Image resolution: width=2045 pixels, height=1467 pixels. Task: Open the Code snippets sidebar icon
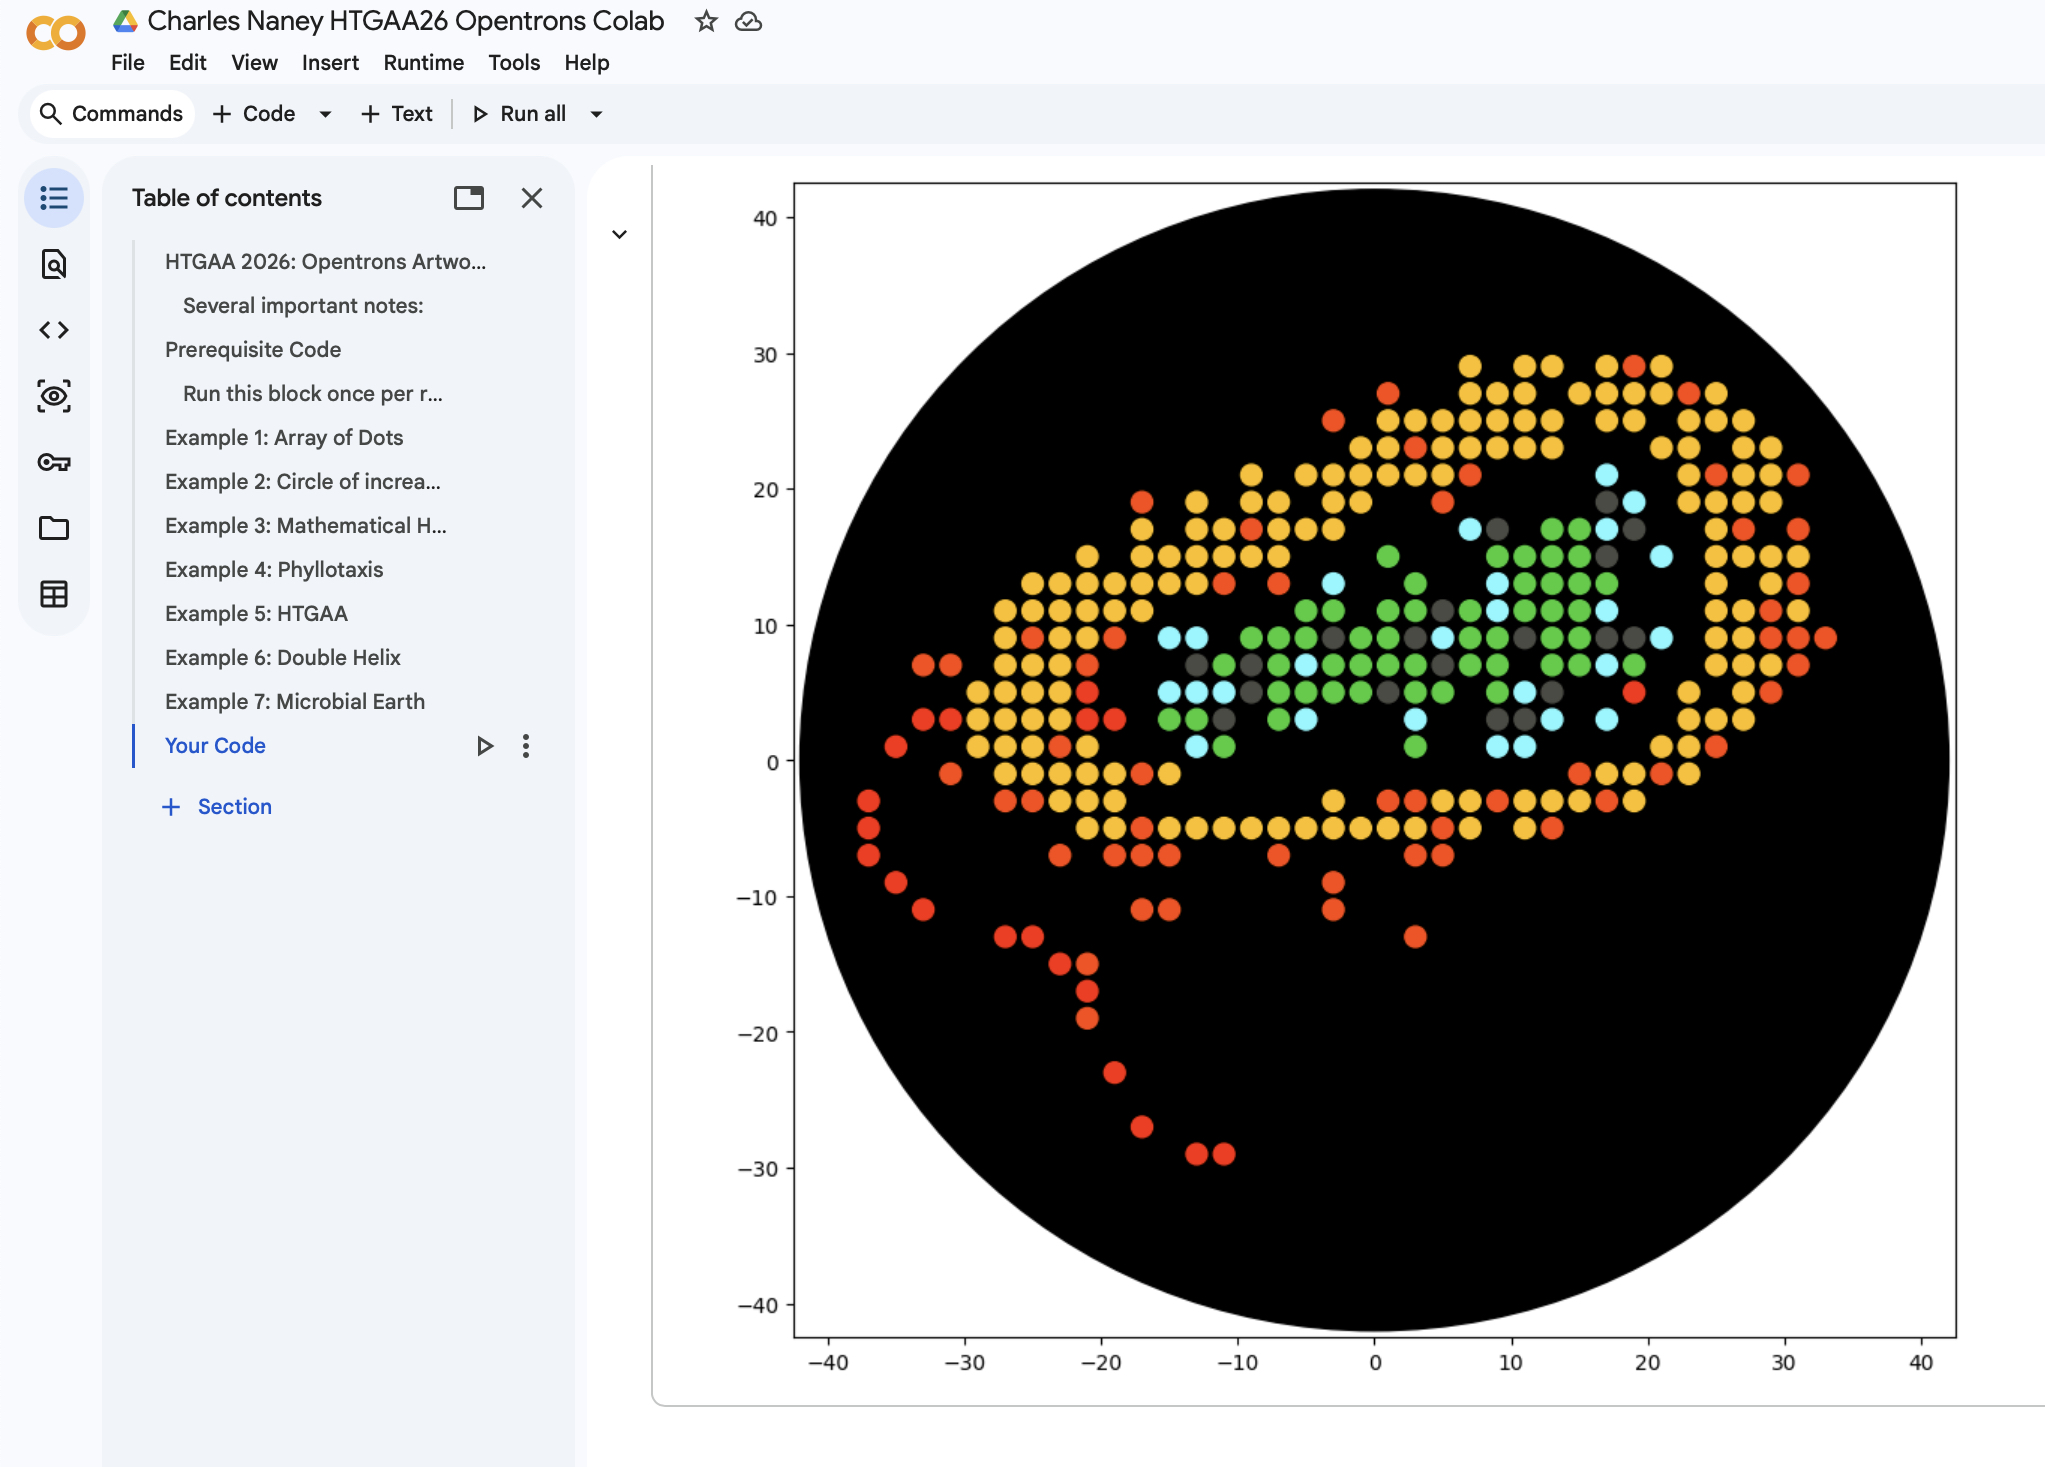pos(54,330)
